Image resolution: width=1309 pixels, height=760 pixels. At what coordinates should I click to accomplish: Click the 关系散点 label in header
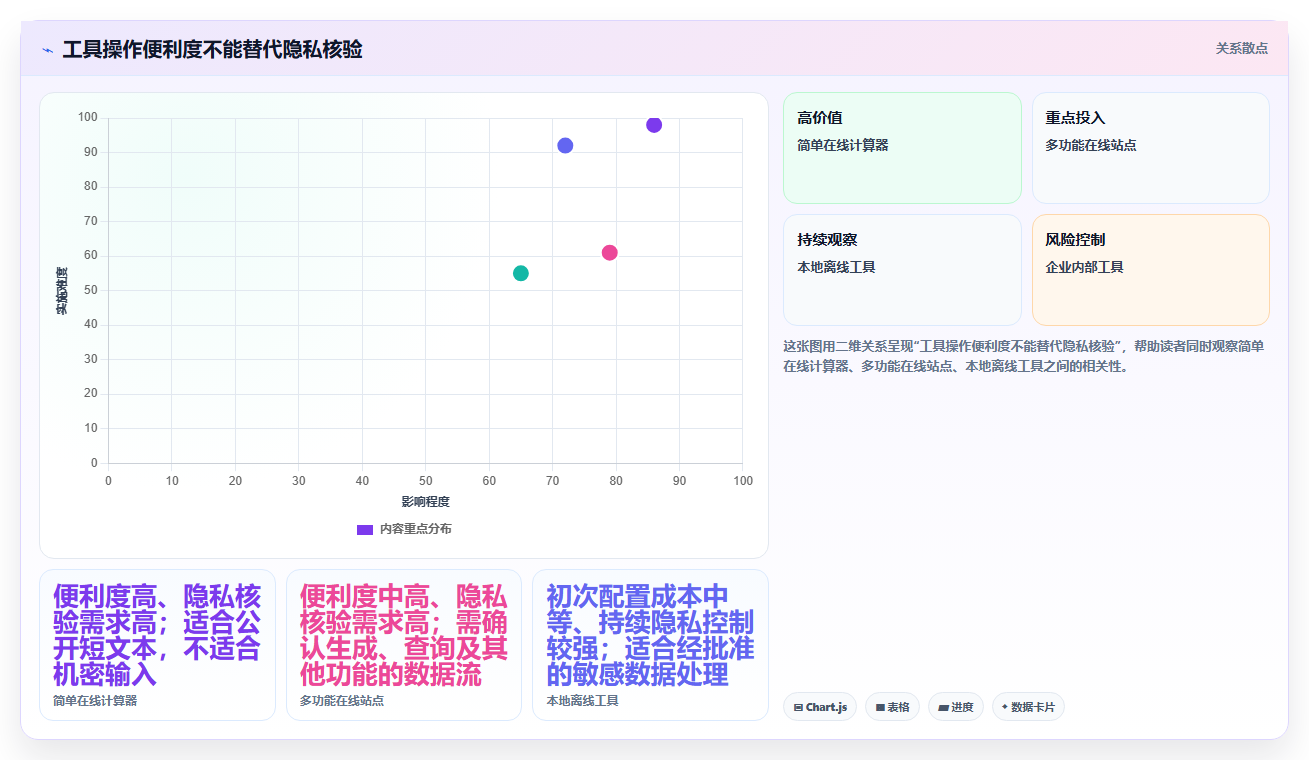[1241, 48]
